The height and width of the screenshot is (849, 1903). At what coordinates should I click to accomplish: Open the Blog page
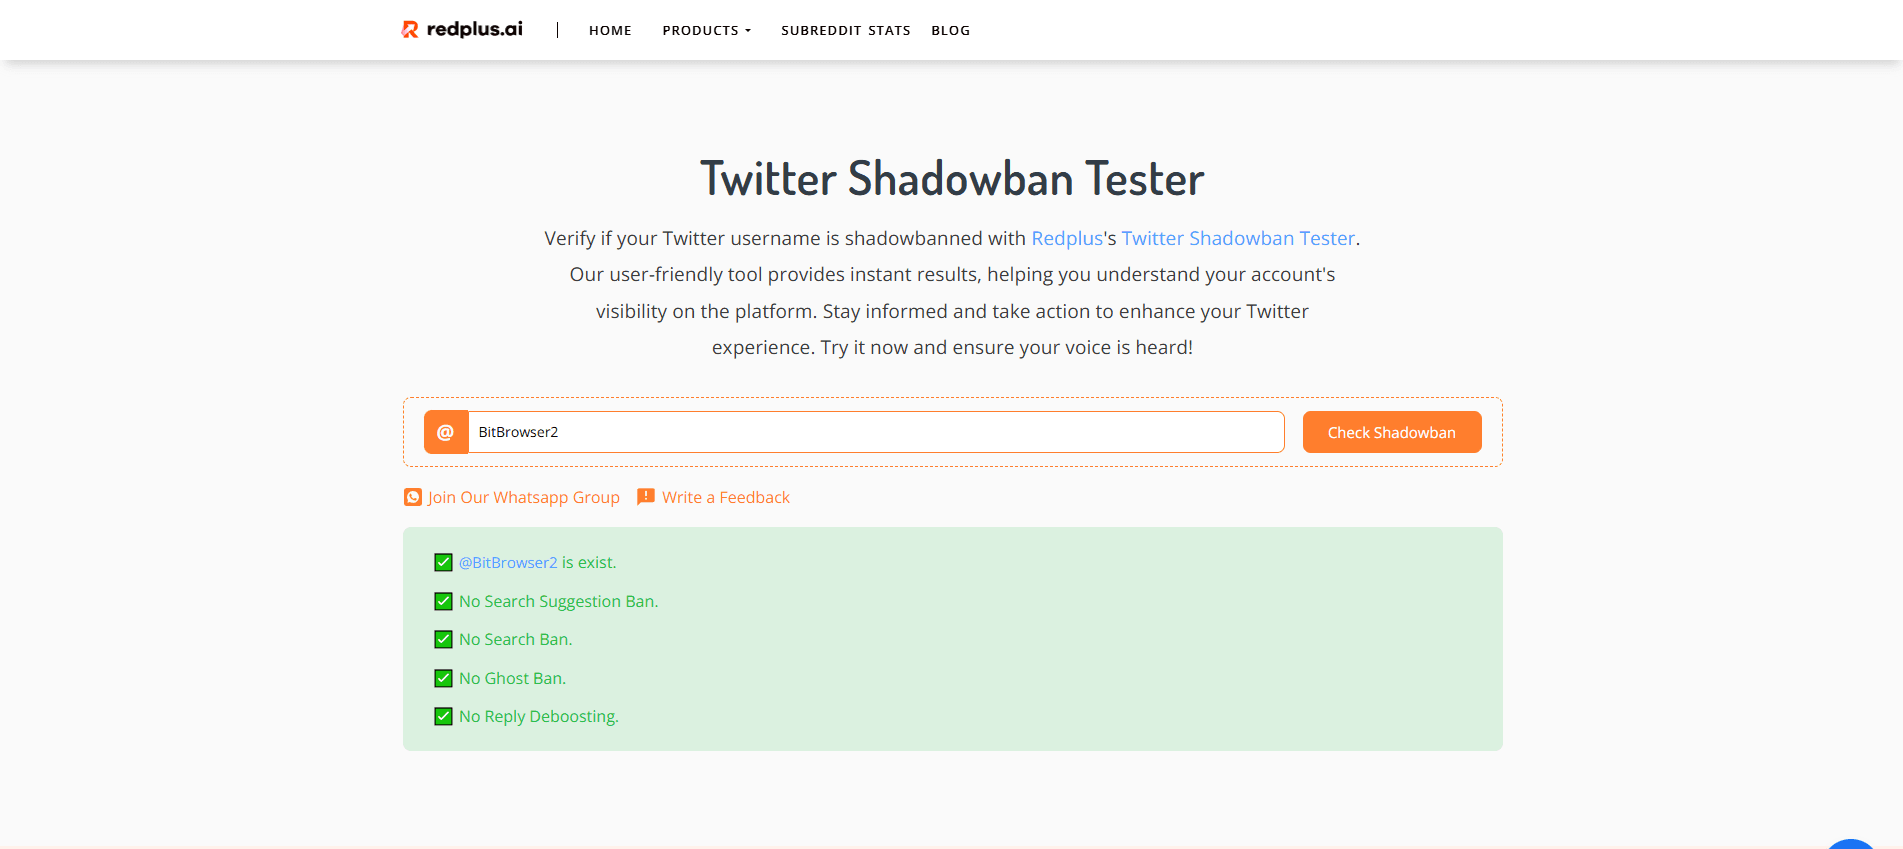click(x=950, y=31)
